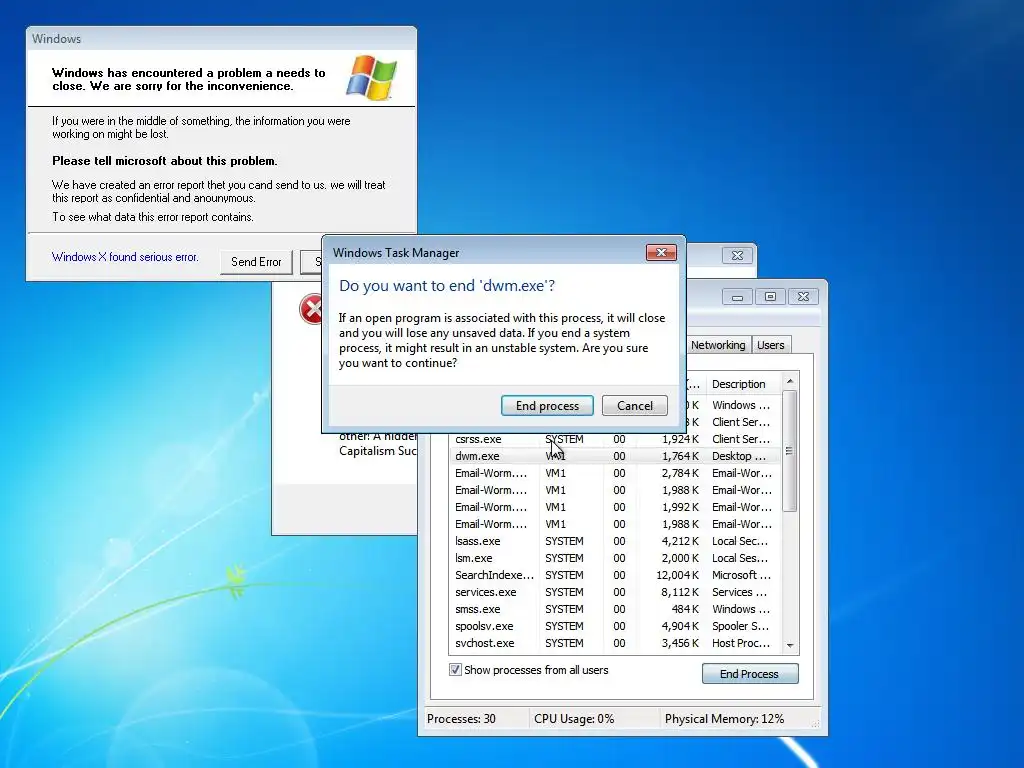
Task: Select the smss.exe process
Action: pos(616,609)
